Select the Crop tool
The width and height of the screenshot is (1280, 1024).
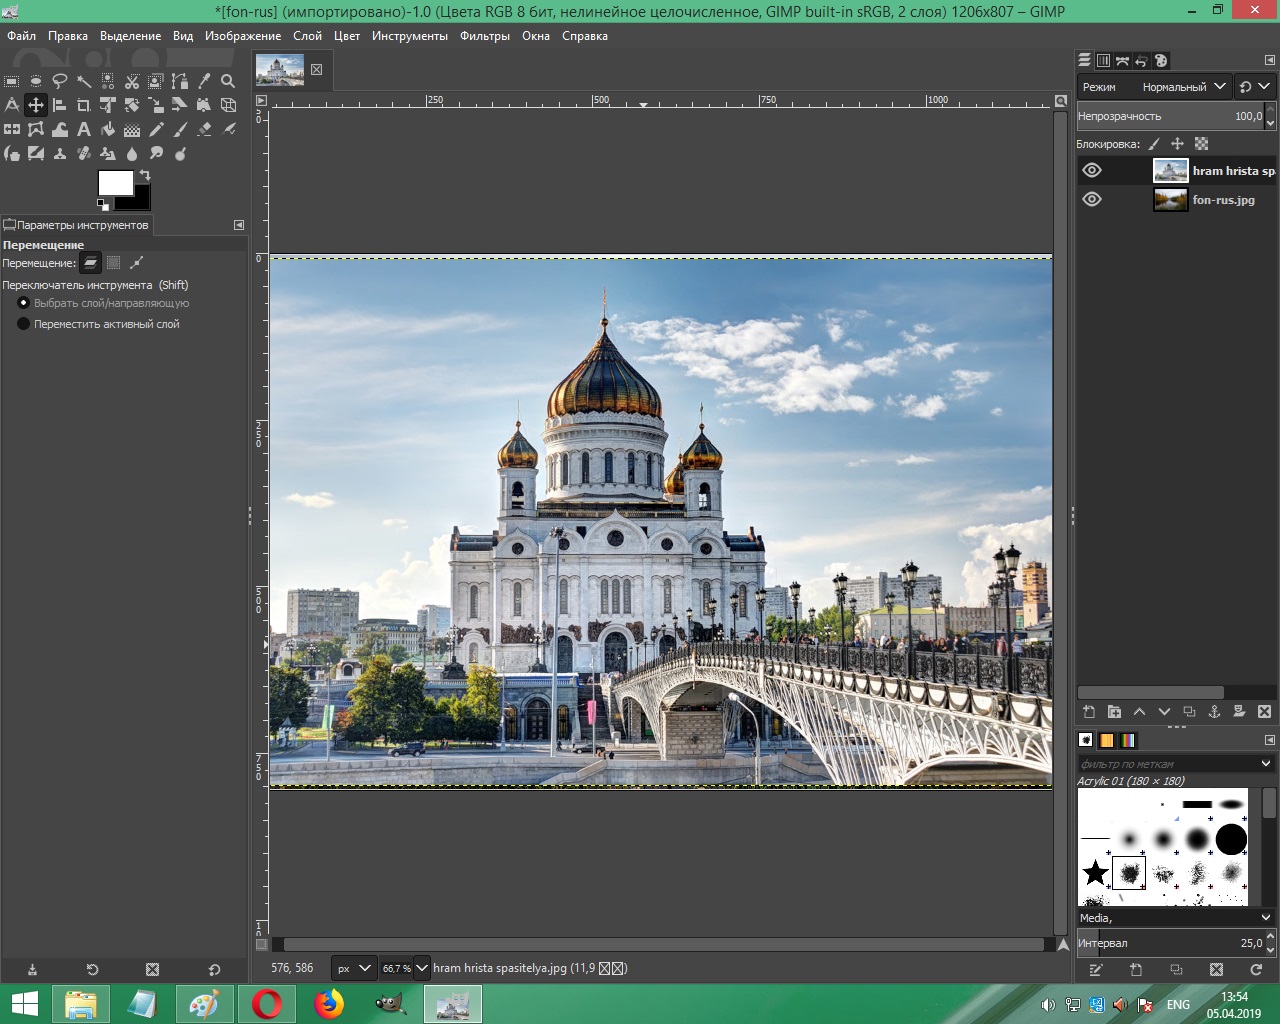(x=84, y=105)
